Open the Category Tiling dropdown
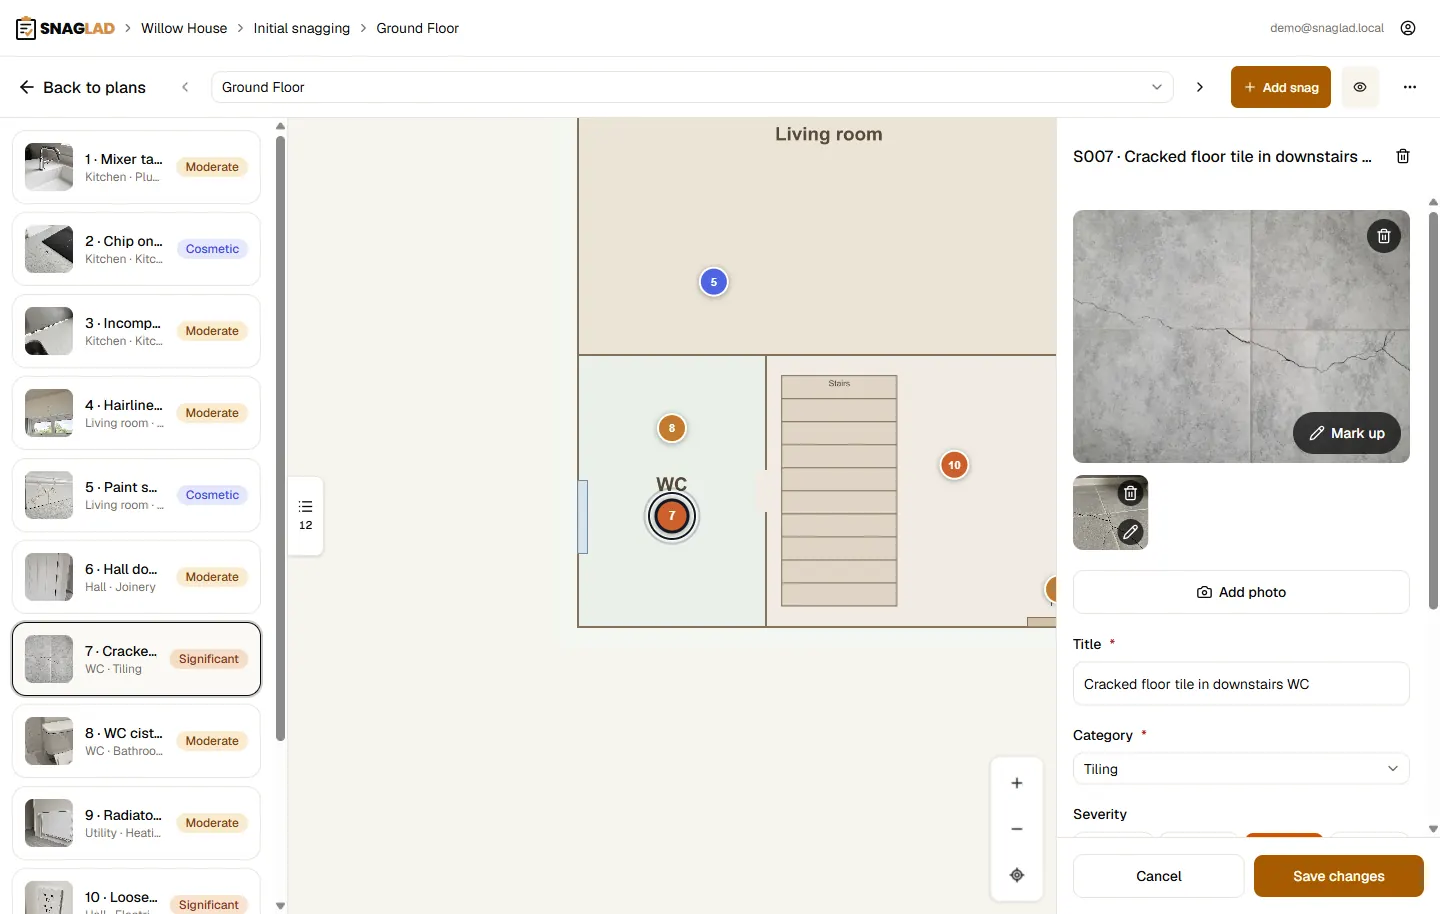The height and width of the screenshot is (914, 1440). (1241, 769)
